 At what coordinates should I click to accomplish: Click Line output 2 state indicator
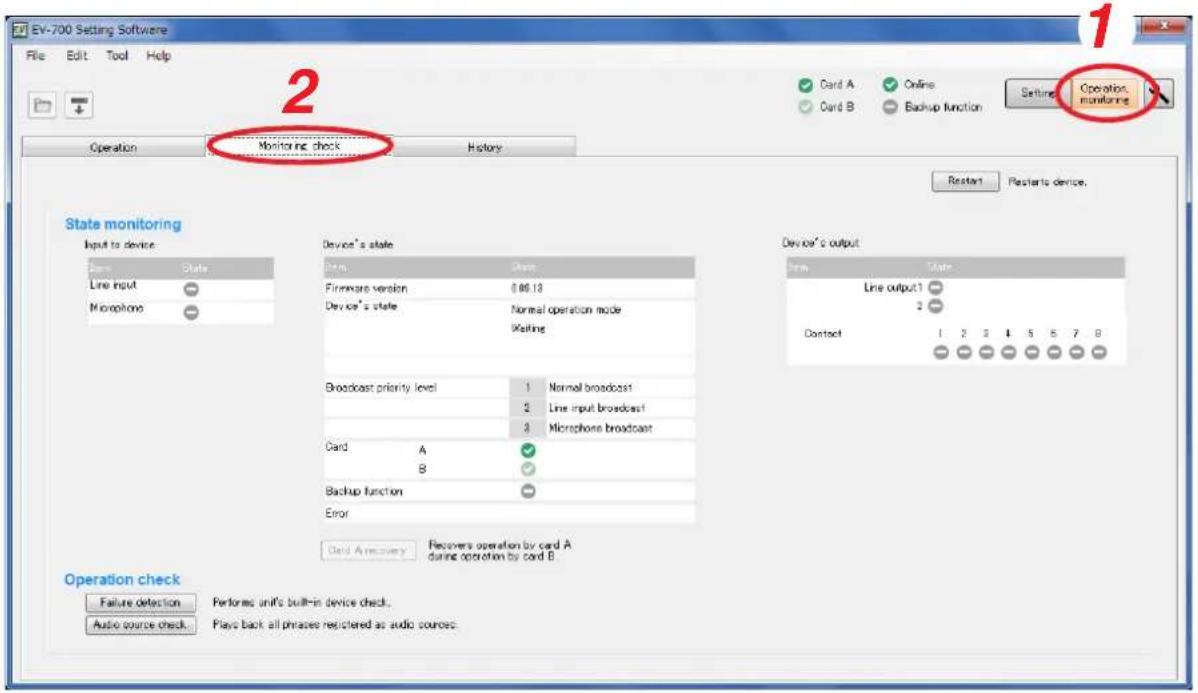[x=935, y=306]
